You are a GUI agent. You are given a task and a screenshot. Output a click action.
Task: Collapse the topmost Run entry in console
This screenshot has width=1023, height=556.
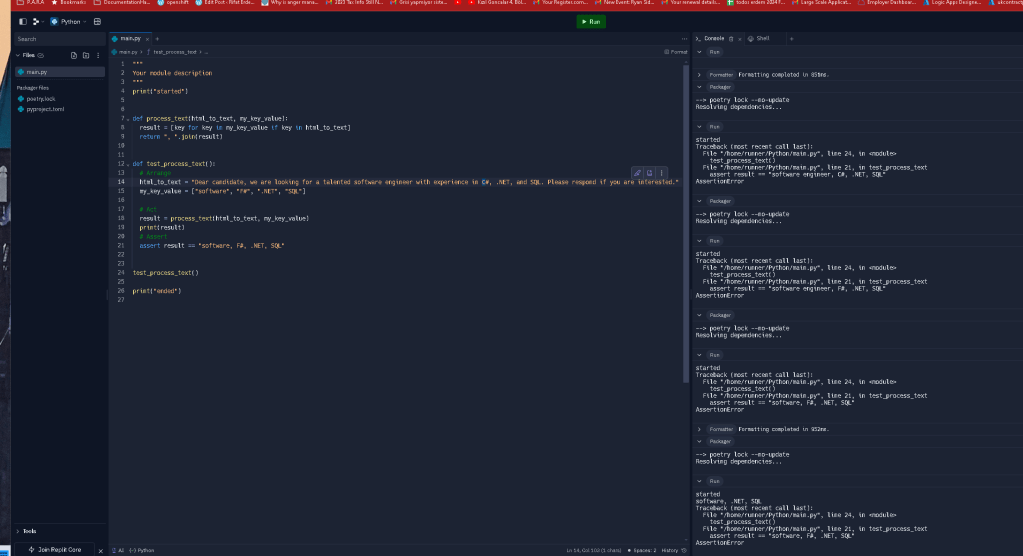699,52
